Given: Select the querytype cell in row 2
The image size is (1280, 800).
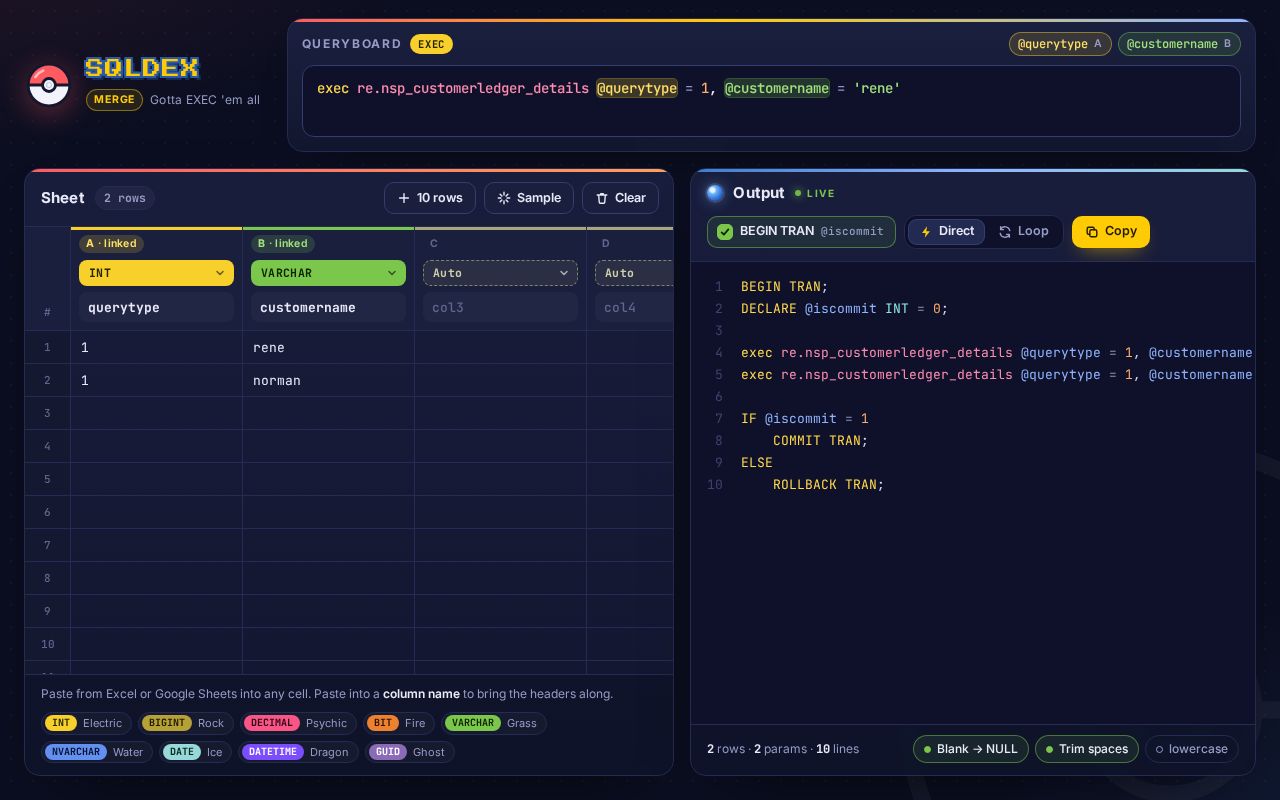Looking at the screenshot, I should 156,380.
